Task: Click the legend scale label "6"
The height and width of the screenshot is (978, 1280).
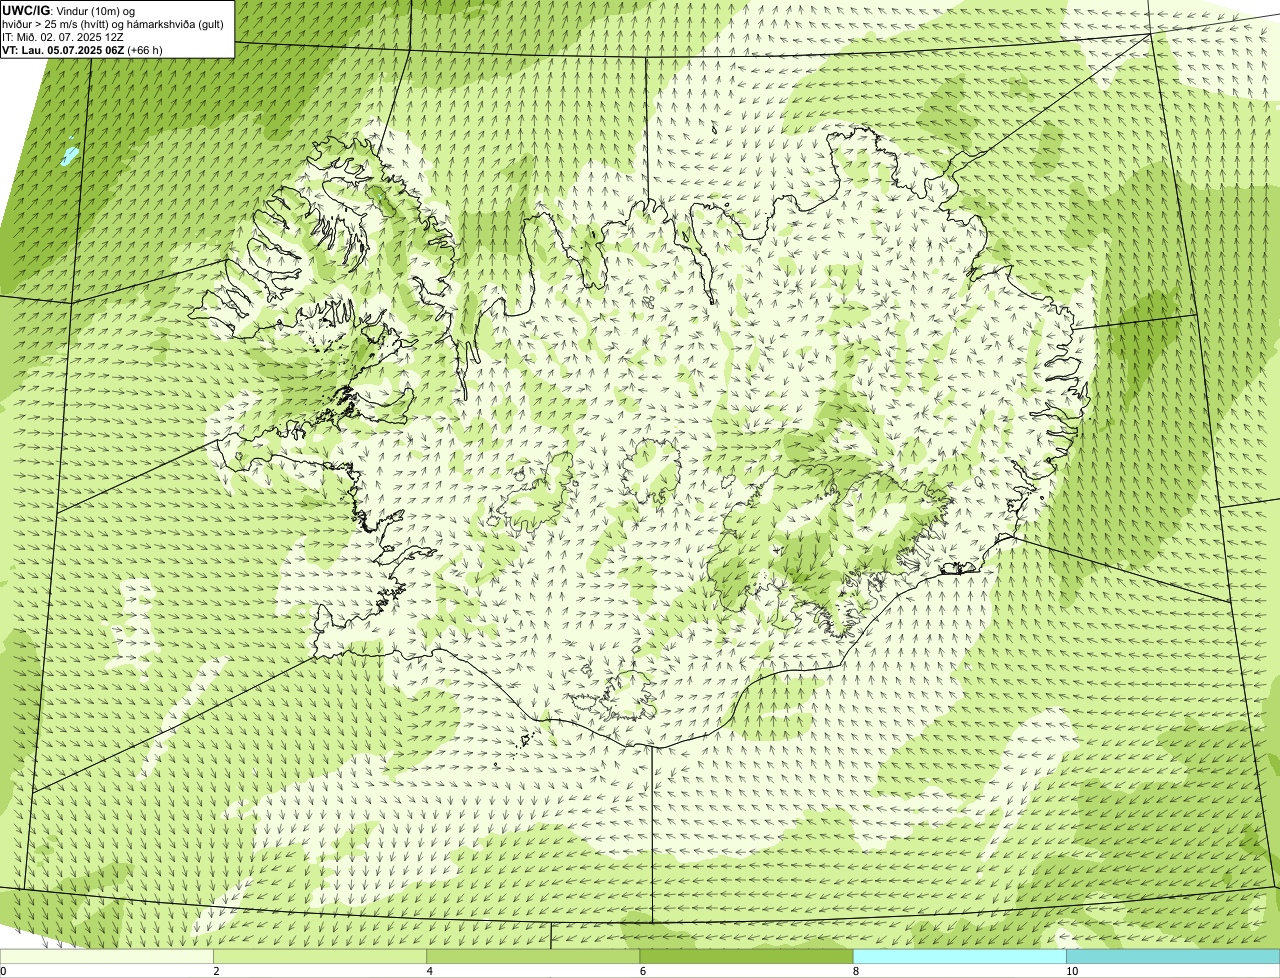Action: tap(642, 971)
